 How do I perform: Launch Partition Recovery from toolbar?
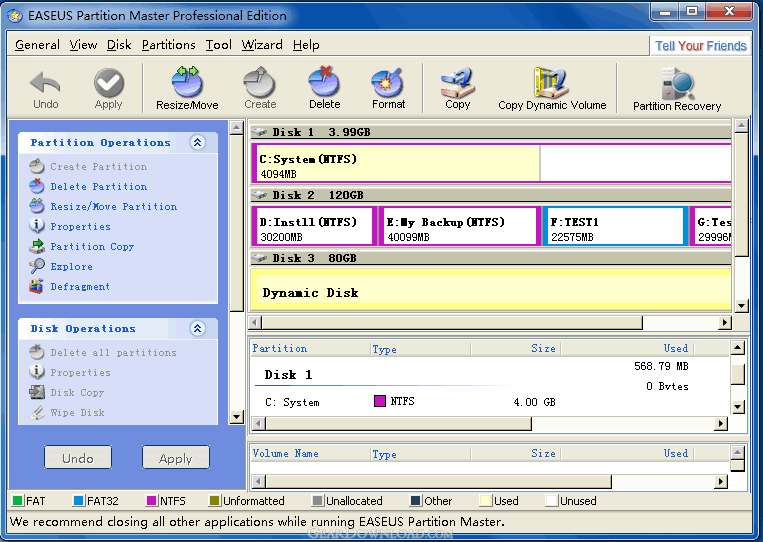pyautogui.click(x=677, y=83)
